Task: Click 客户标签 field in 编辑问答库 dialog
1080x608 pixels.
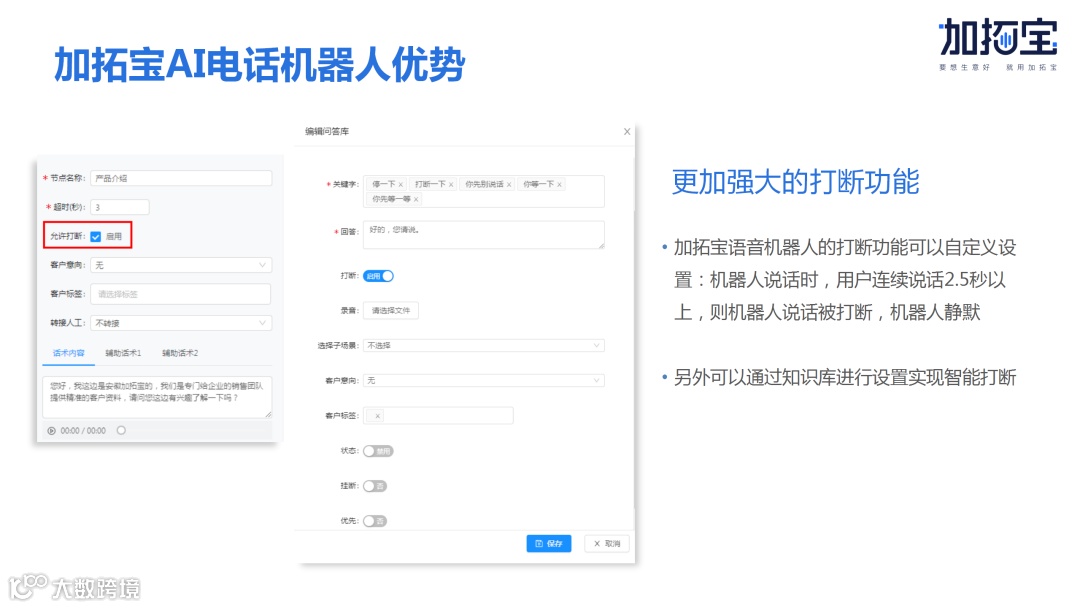Action: click(438, 416)
